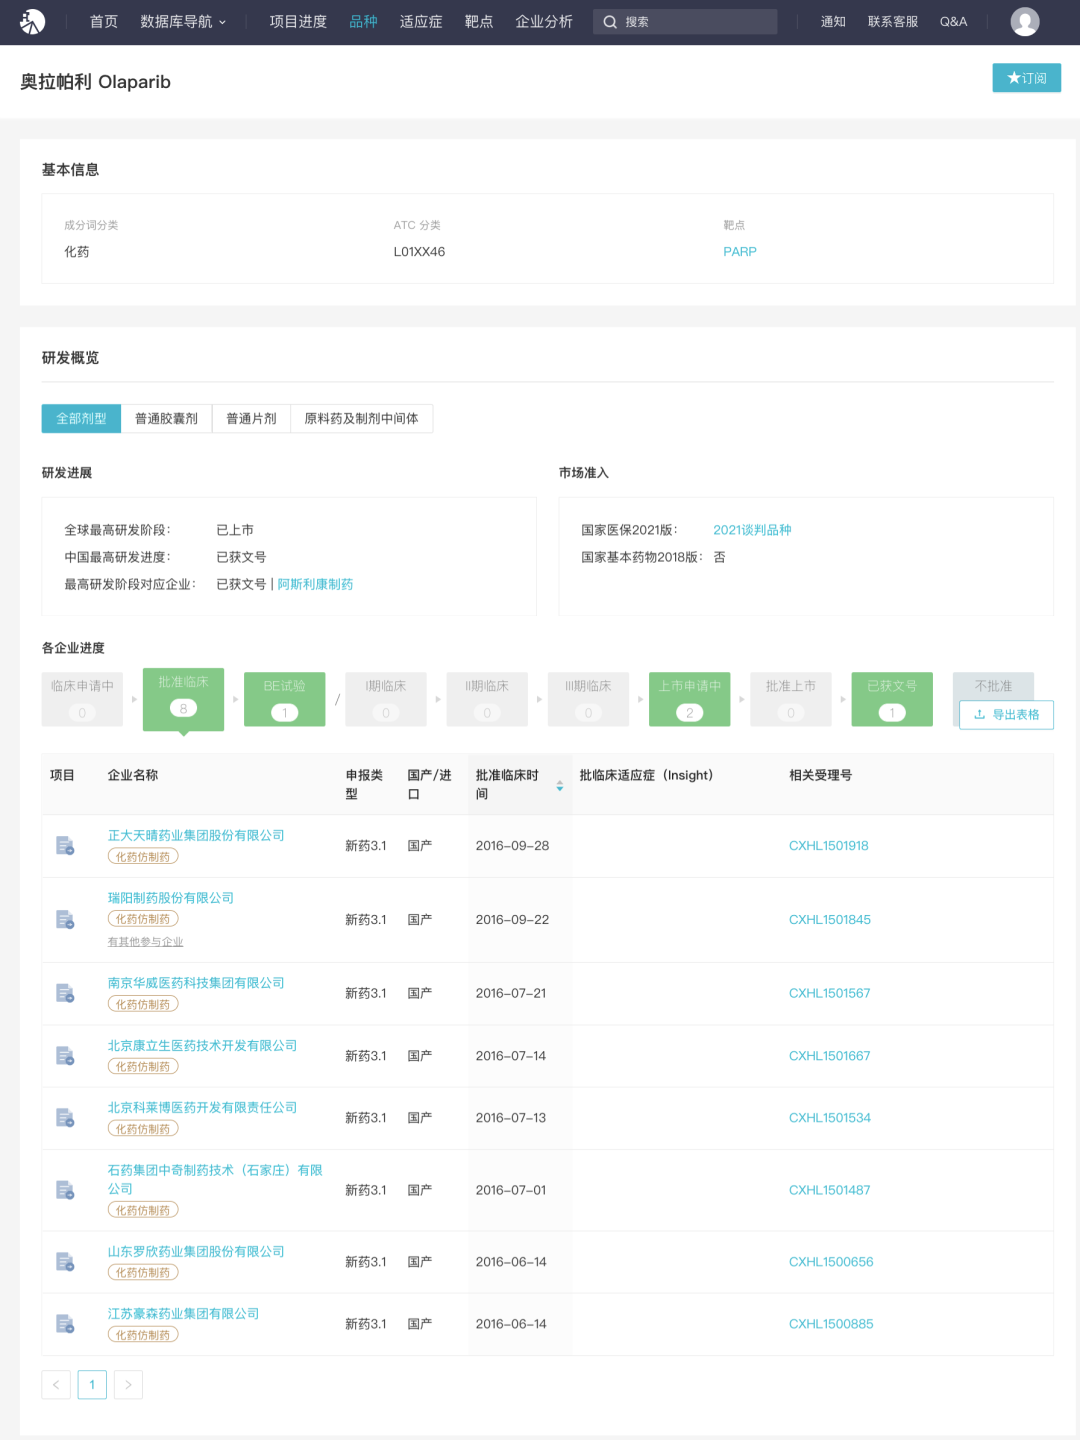Open 瑞阳制药股份有限公司 link
This screenshot has height=1440, width=1080.
coord(171,898)
